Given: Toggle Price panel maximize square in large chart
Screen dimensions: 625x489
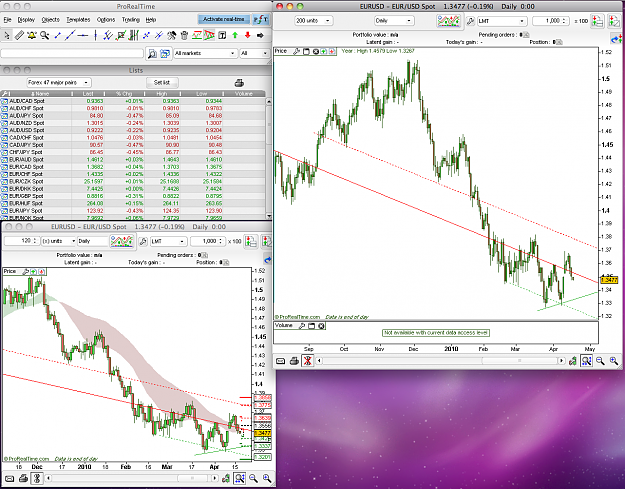Looking at the screenshot, I should click(x=307, y=51).
